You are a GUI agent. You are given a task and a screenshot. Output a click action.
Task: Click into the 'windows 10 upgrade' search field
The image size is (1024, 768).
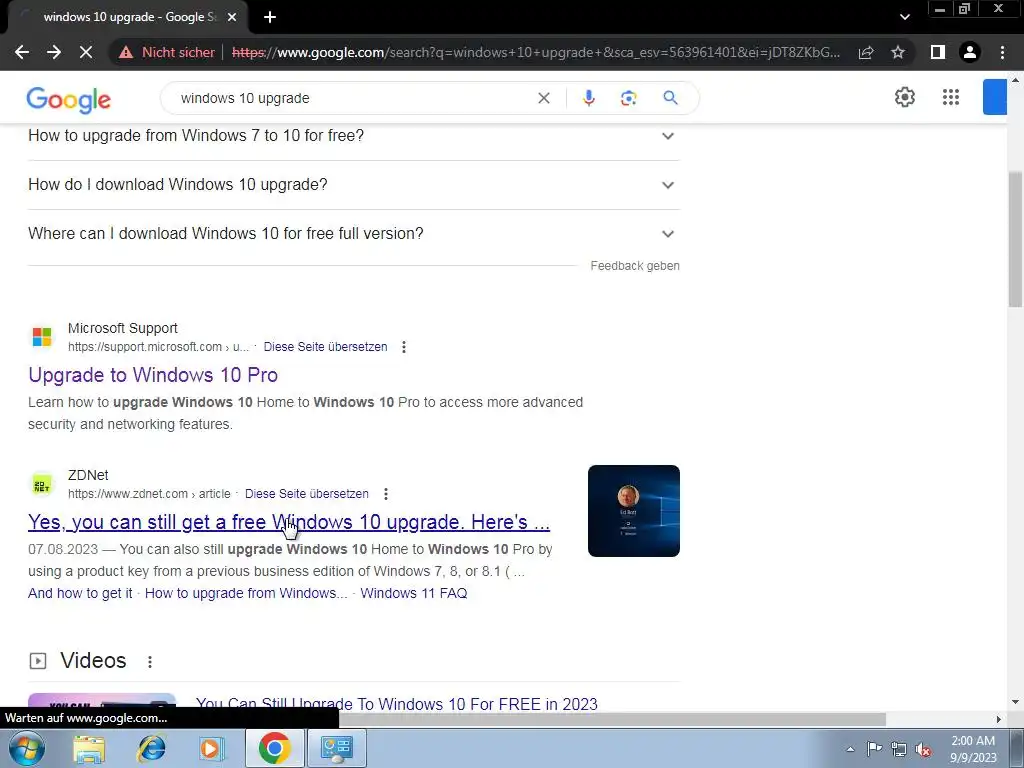click(x=353, y=98)
